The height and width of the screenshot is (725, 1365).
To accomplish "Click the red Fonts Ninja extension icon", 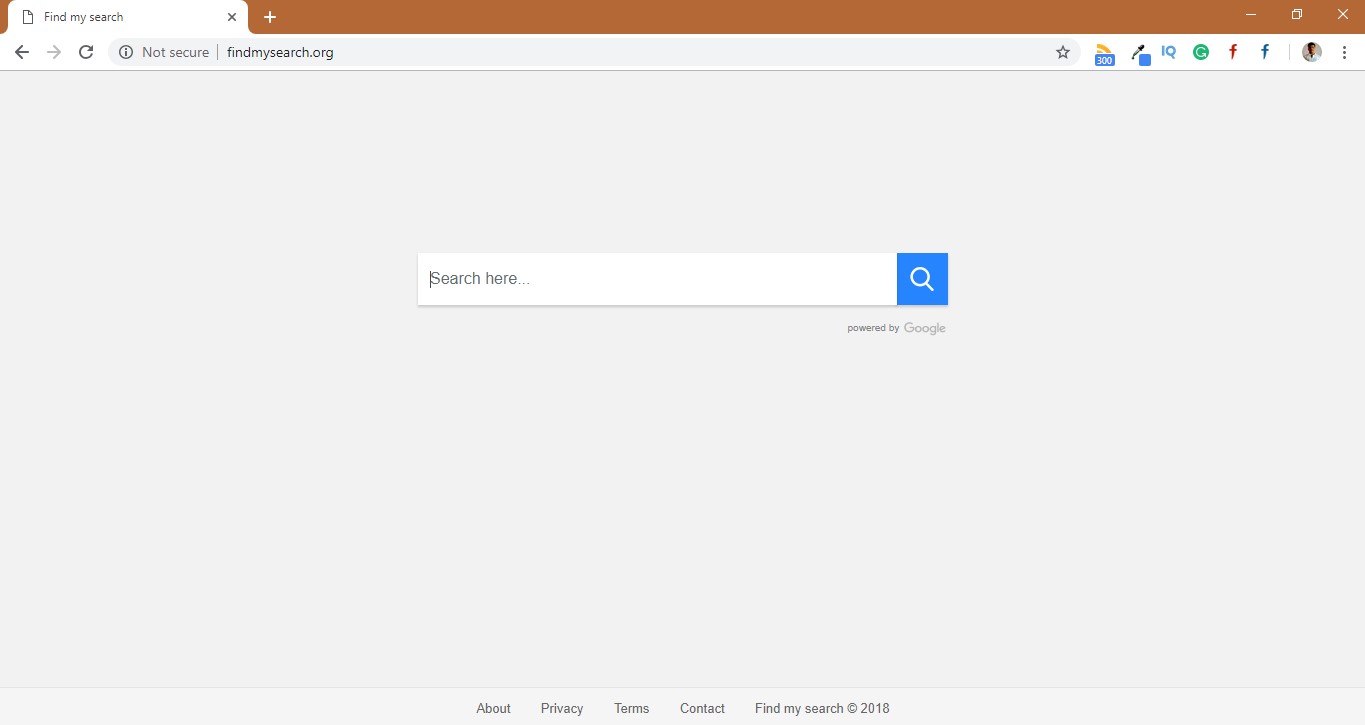I will (1232, 52).
